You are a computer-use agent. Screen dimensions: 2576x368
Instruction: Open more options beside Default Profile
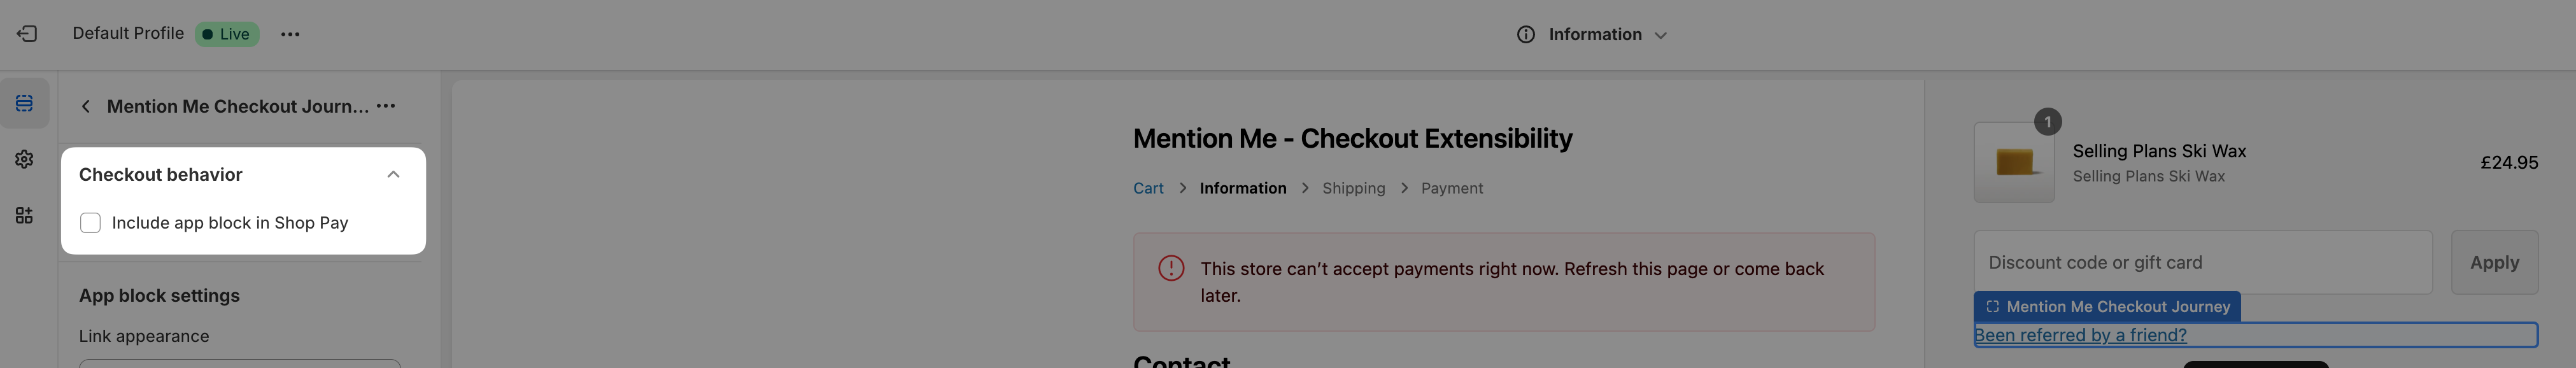tap(290, 34)
